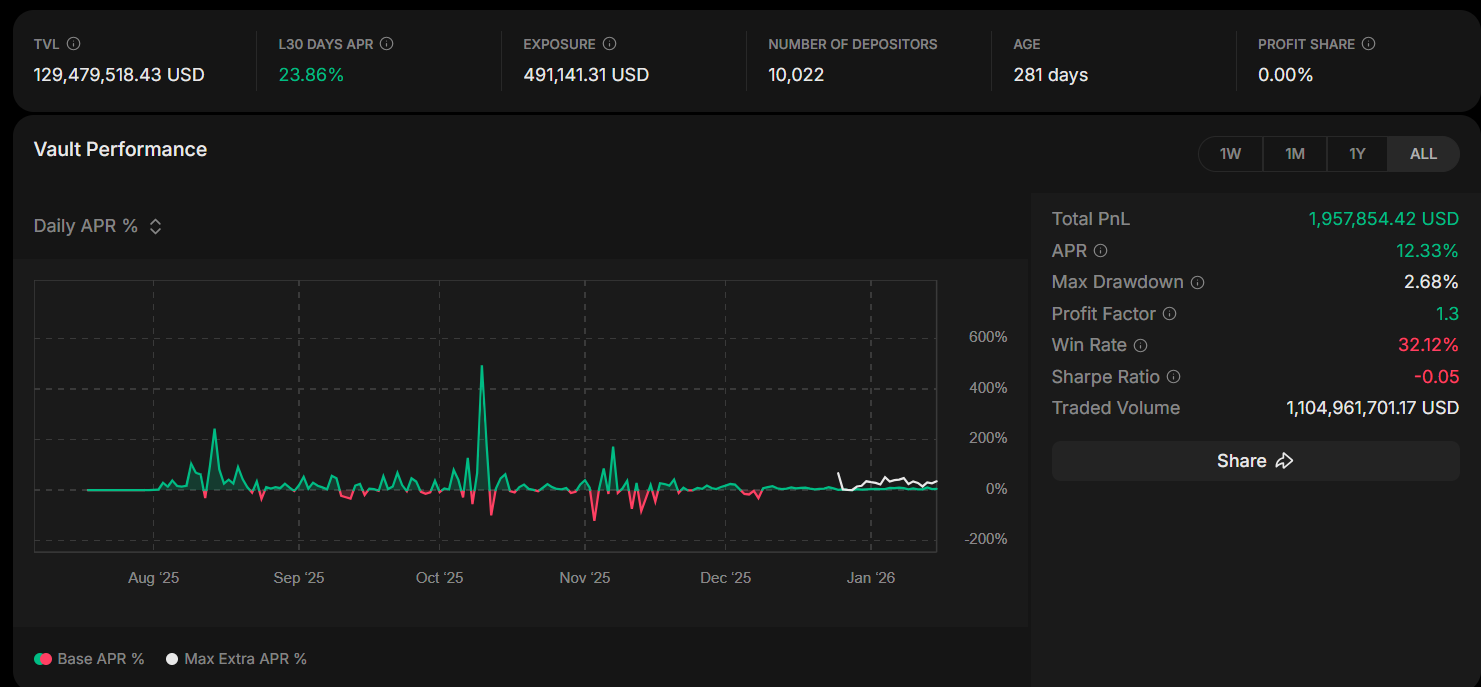Click the Max Drawdown info icon
1481x687 pixels.
pyautogui.click(x=1197, y=283)
